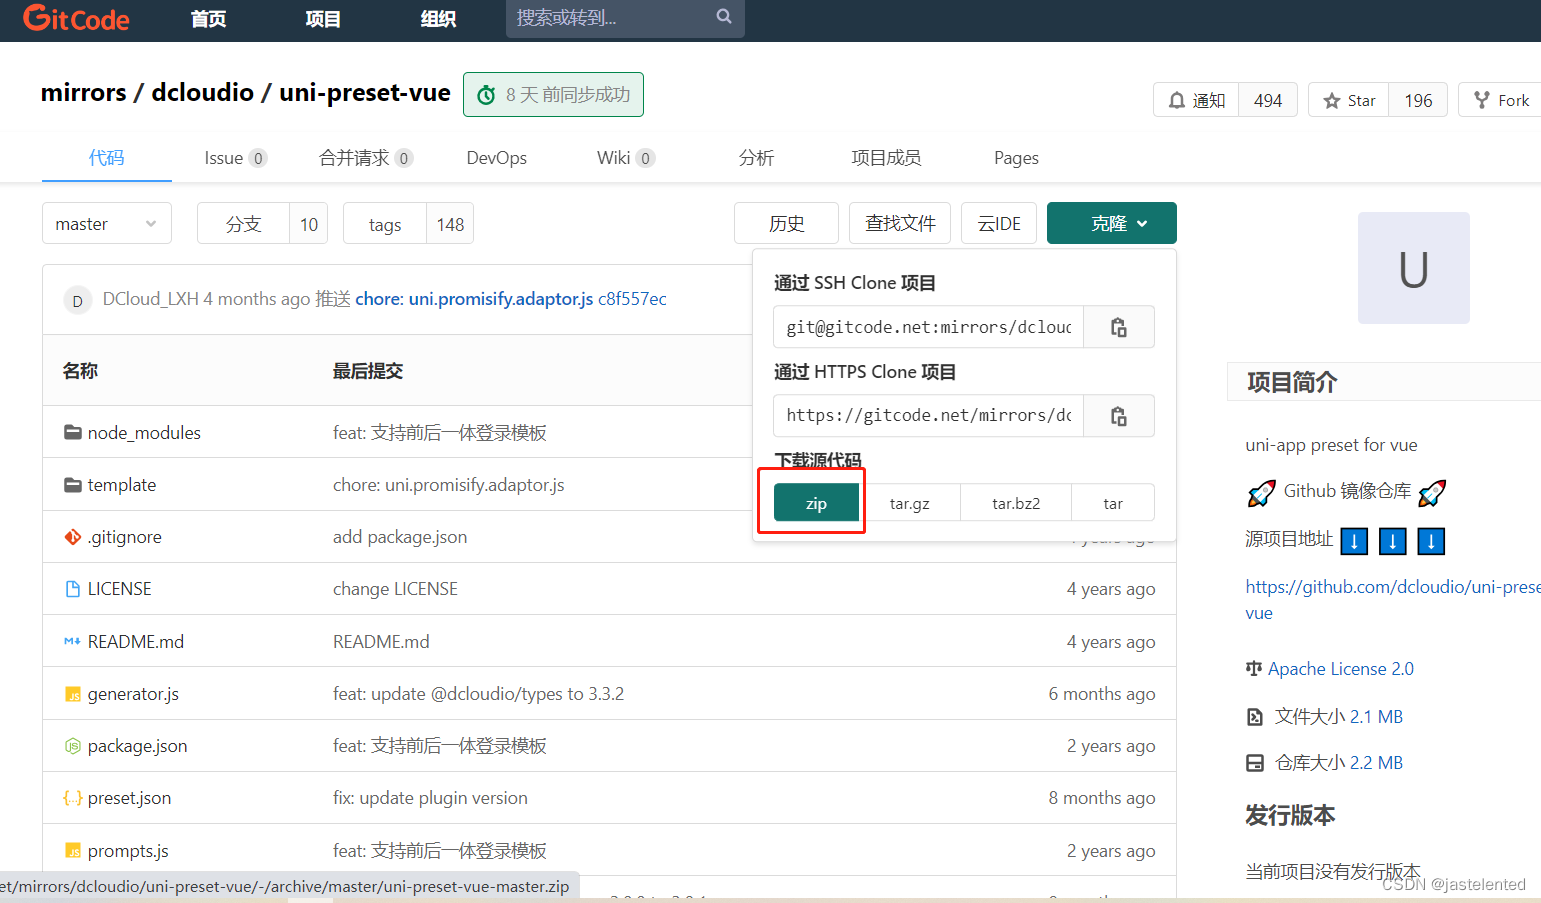
Task: Click the repository size disk icon
Action: point(1255,763)
